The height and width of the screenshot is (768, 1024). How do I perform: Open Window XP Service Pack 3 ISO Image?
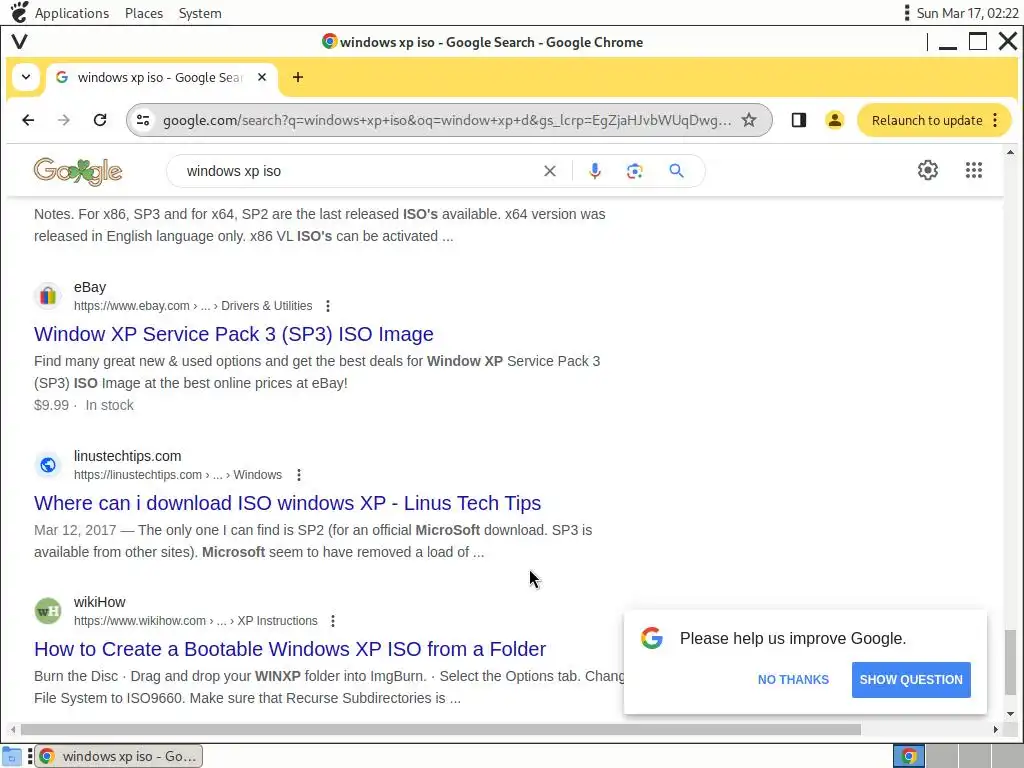pyautogui.click(x=234, y=334)
